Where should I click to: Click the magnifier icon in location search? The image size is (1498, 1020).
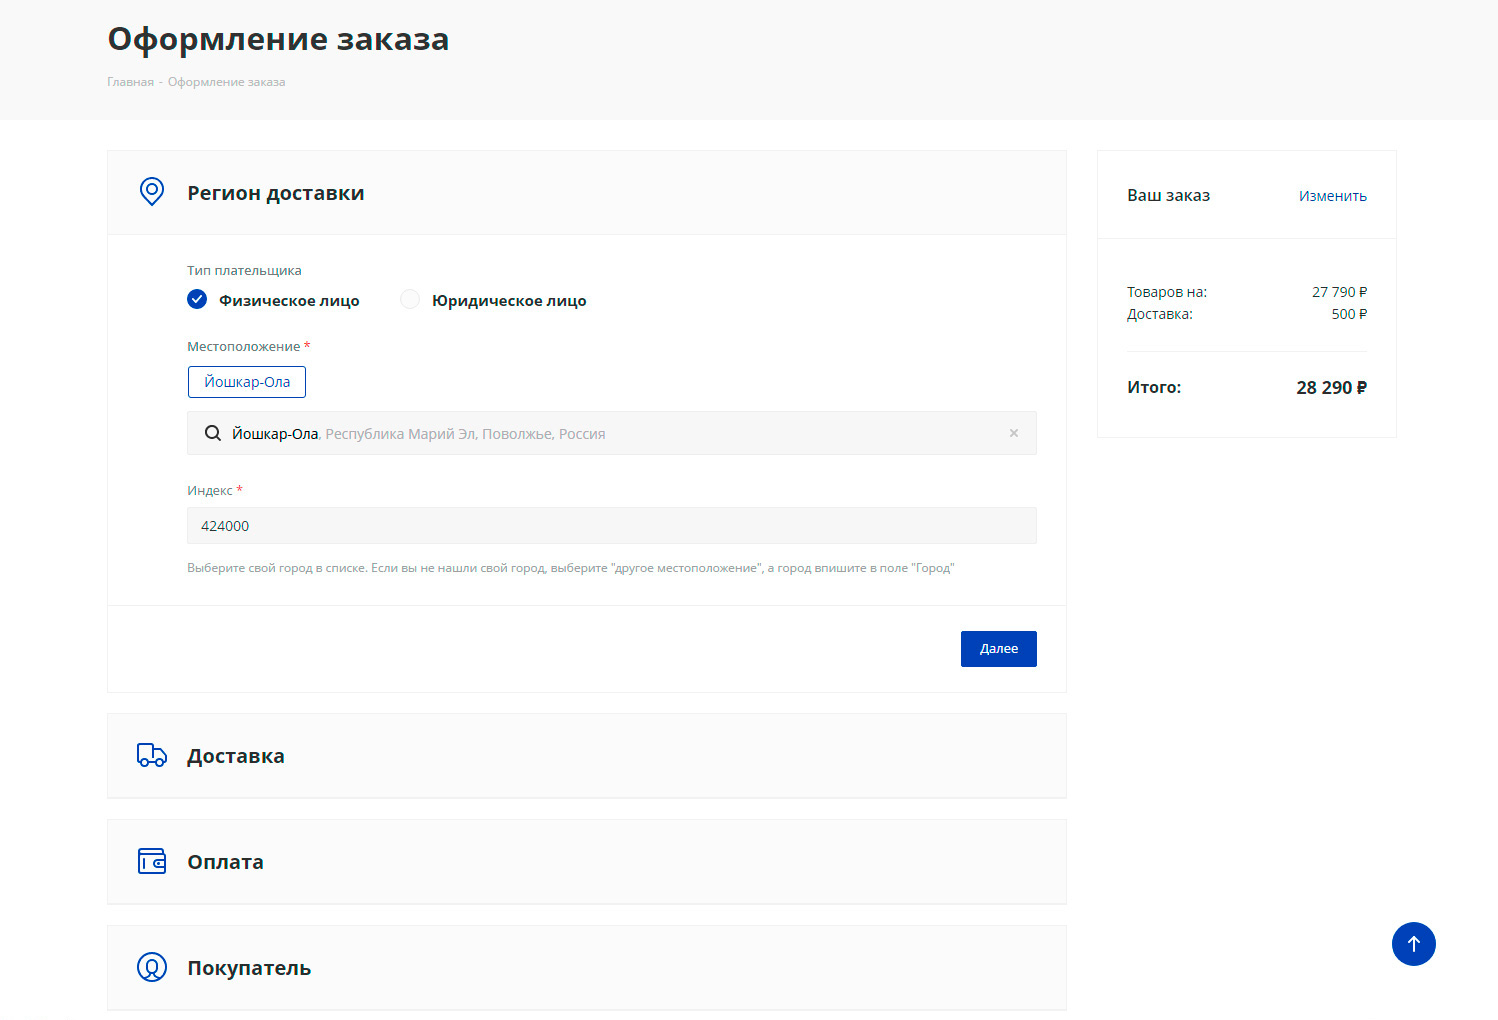[213, 433]
